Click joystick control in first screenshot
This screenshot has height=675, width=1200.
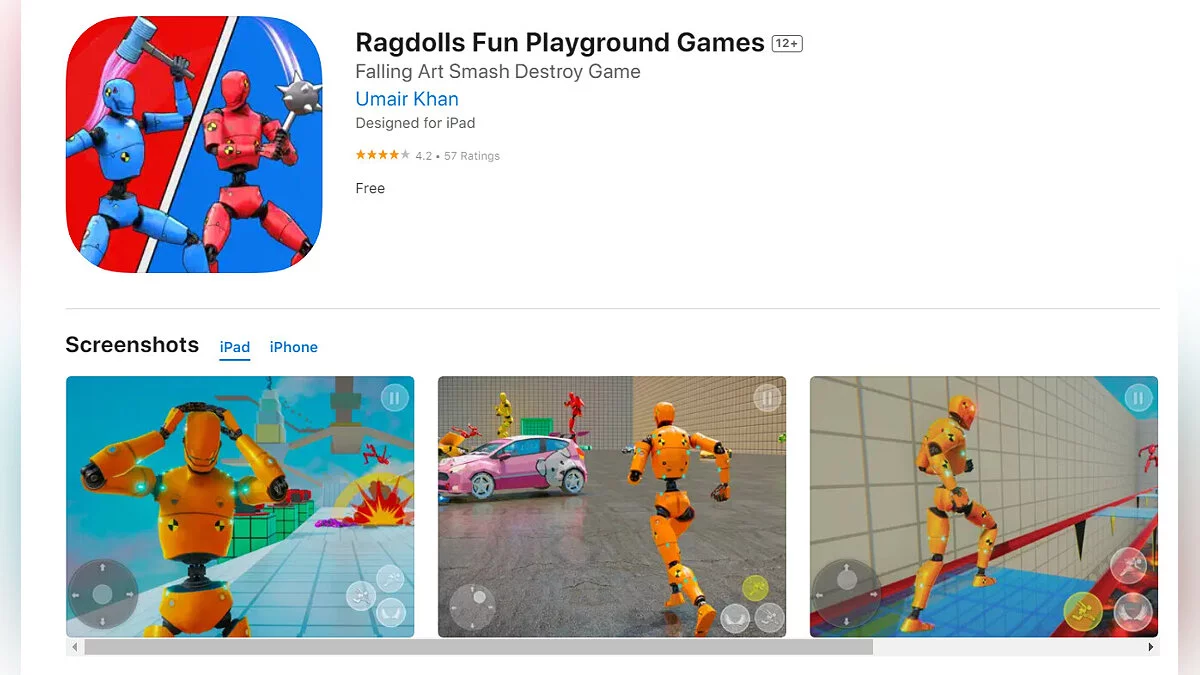(102, 594)
